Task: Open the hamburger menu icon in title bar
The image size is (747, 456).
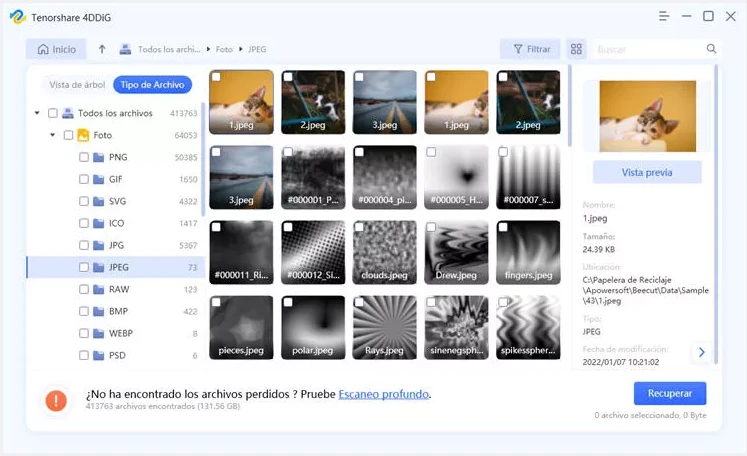Action: click(x=664, y=16)
